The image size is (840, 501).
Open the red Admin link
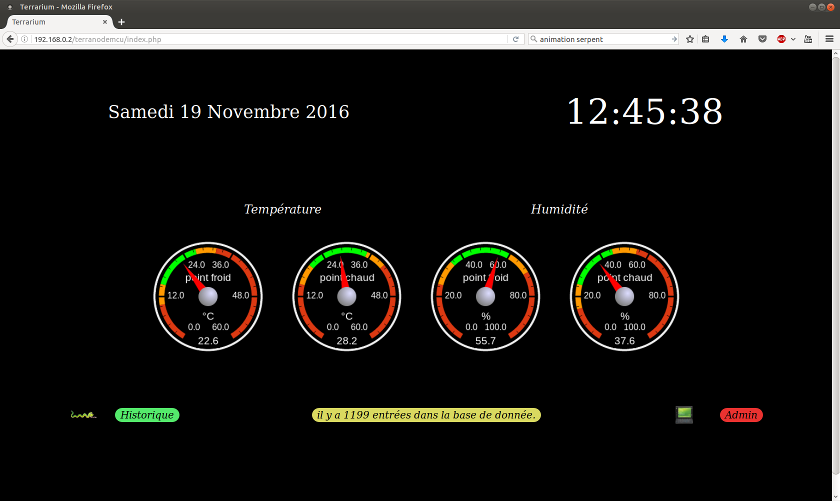tap(741, 415)
